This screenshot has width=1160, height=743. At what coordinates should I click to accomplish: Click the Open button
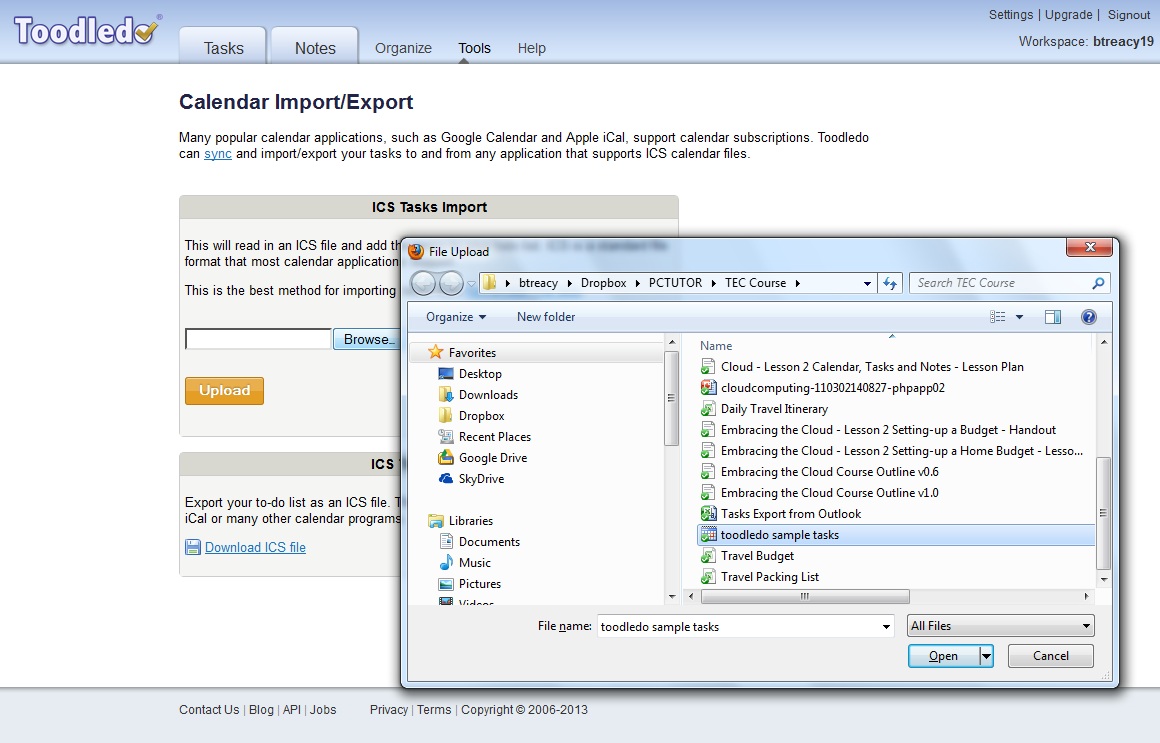(943, 656)
